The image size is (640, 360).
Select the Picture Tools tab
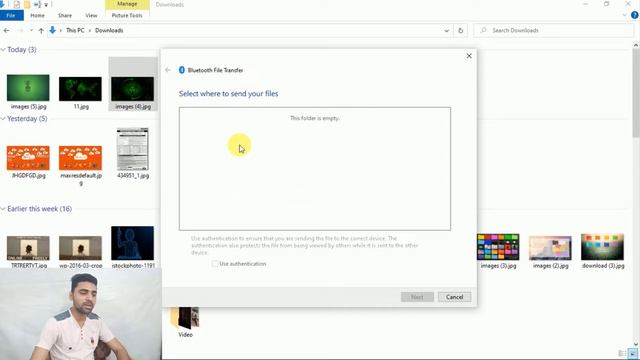click(127, 16)
